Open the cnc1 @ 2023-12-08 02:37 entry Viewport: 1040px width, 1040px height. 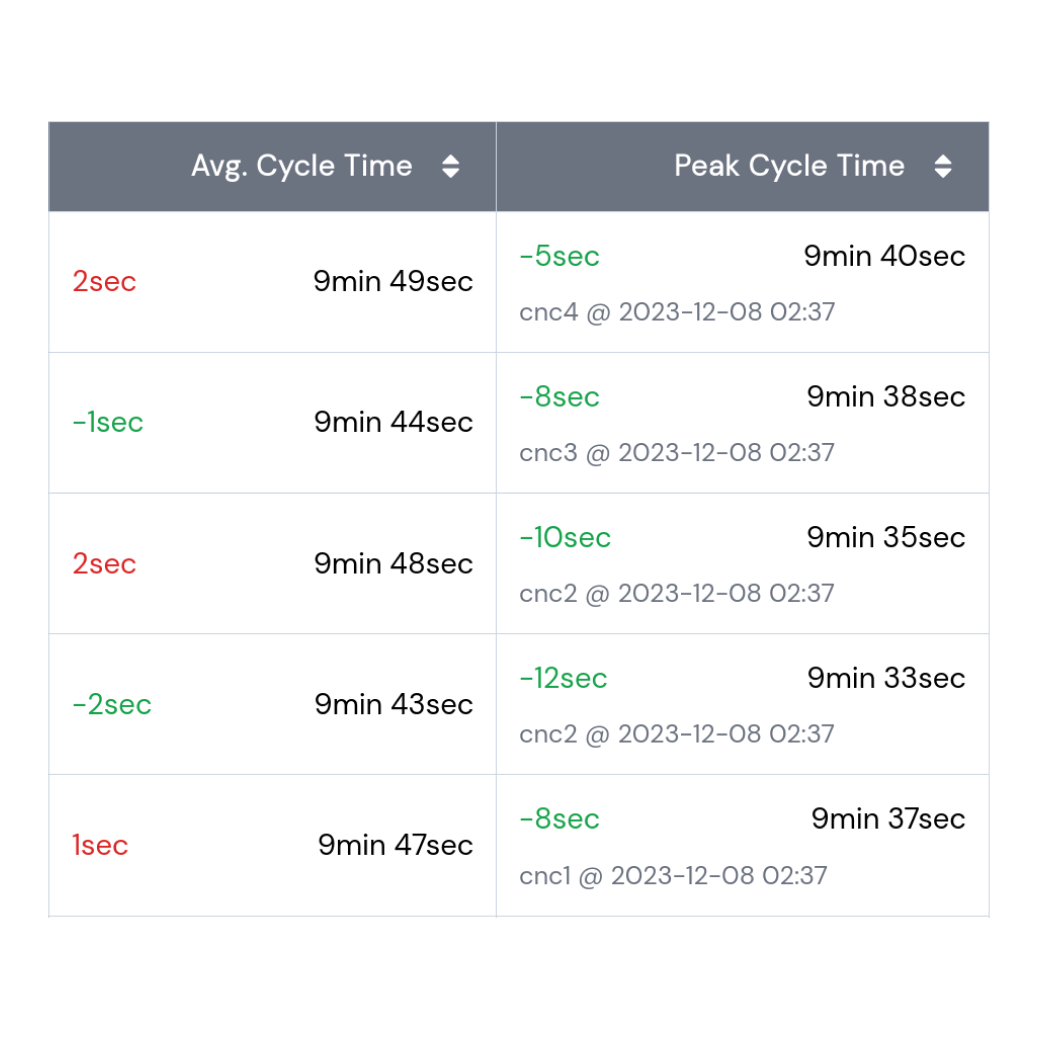pyautogui.click(x=673, y=876)
